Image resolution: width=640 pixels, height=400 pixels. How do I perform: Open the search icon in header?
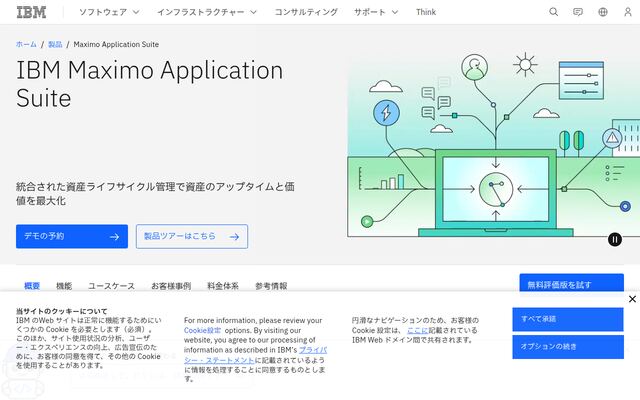pyautogui.click(x=553, y=12)
